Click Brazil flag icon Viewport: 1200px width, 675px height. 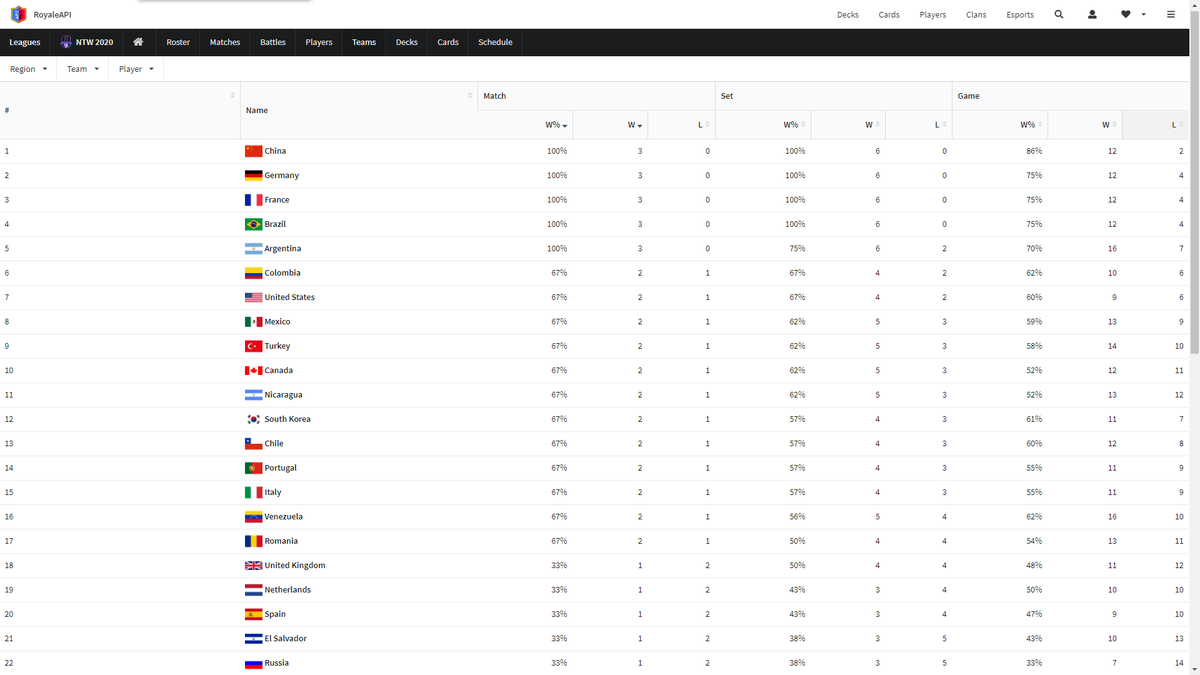[254, 224]
